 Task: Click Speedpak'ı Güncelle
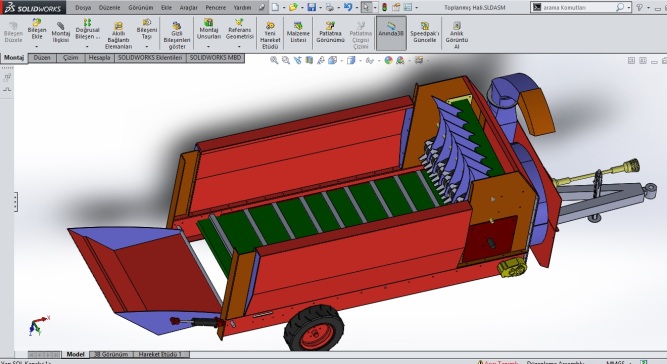pos(425,32)
